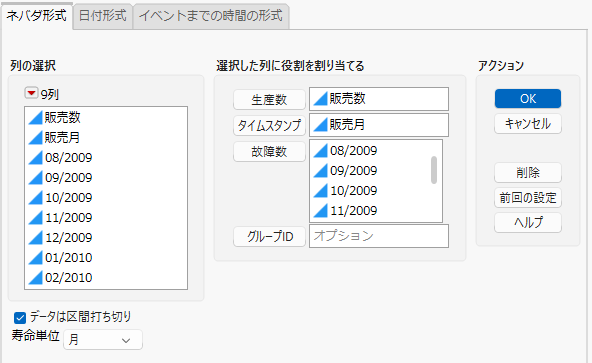Select 販売数 text assigned to 生産数

click(348, 99)
